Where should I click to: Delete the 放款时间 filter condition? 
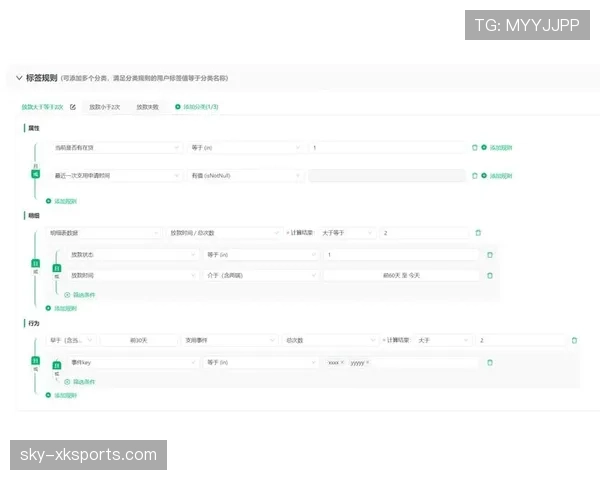490,275
